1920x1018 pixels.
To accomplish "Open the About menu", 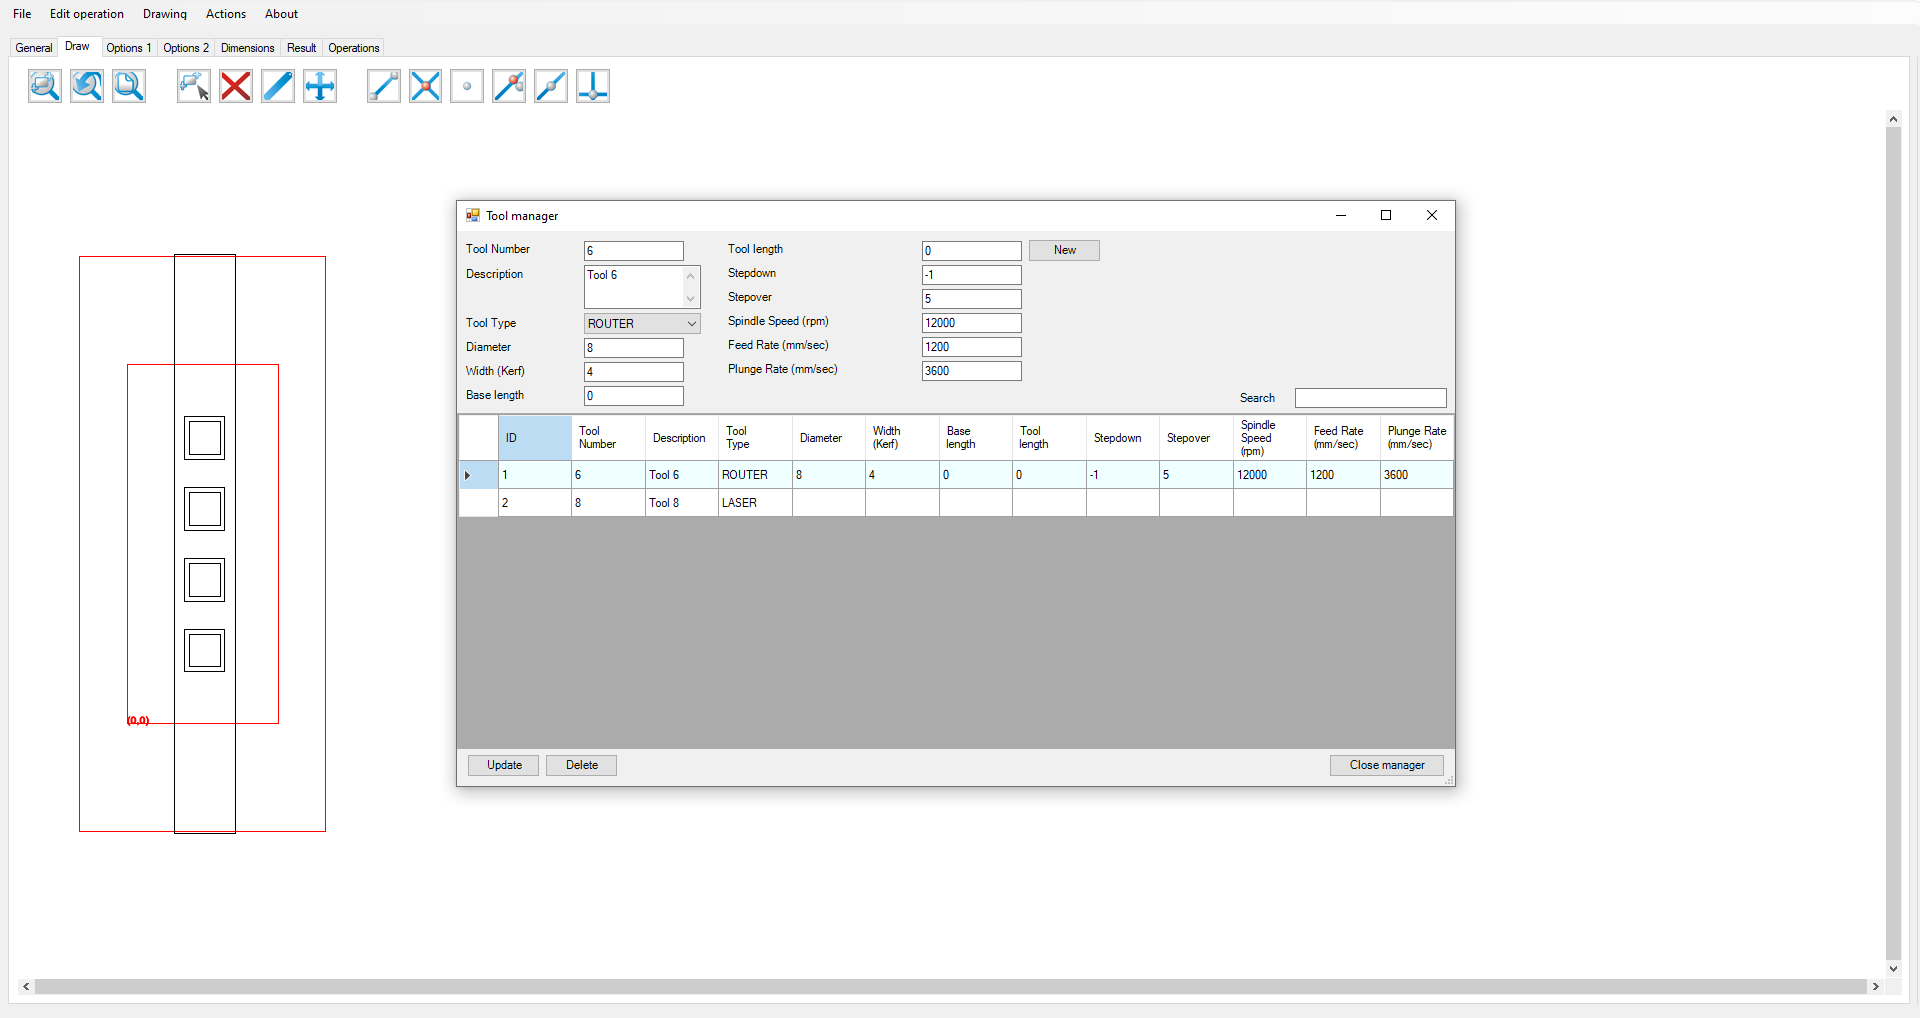I will [x=281, y=14].
